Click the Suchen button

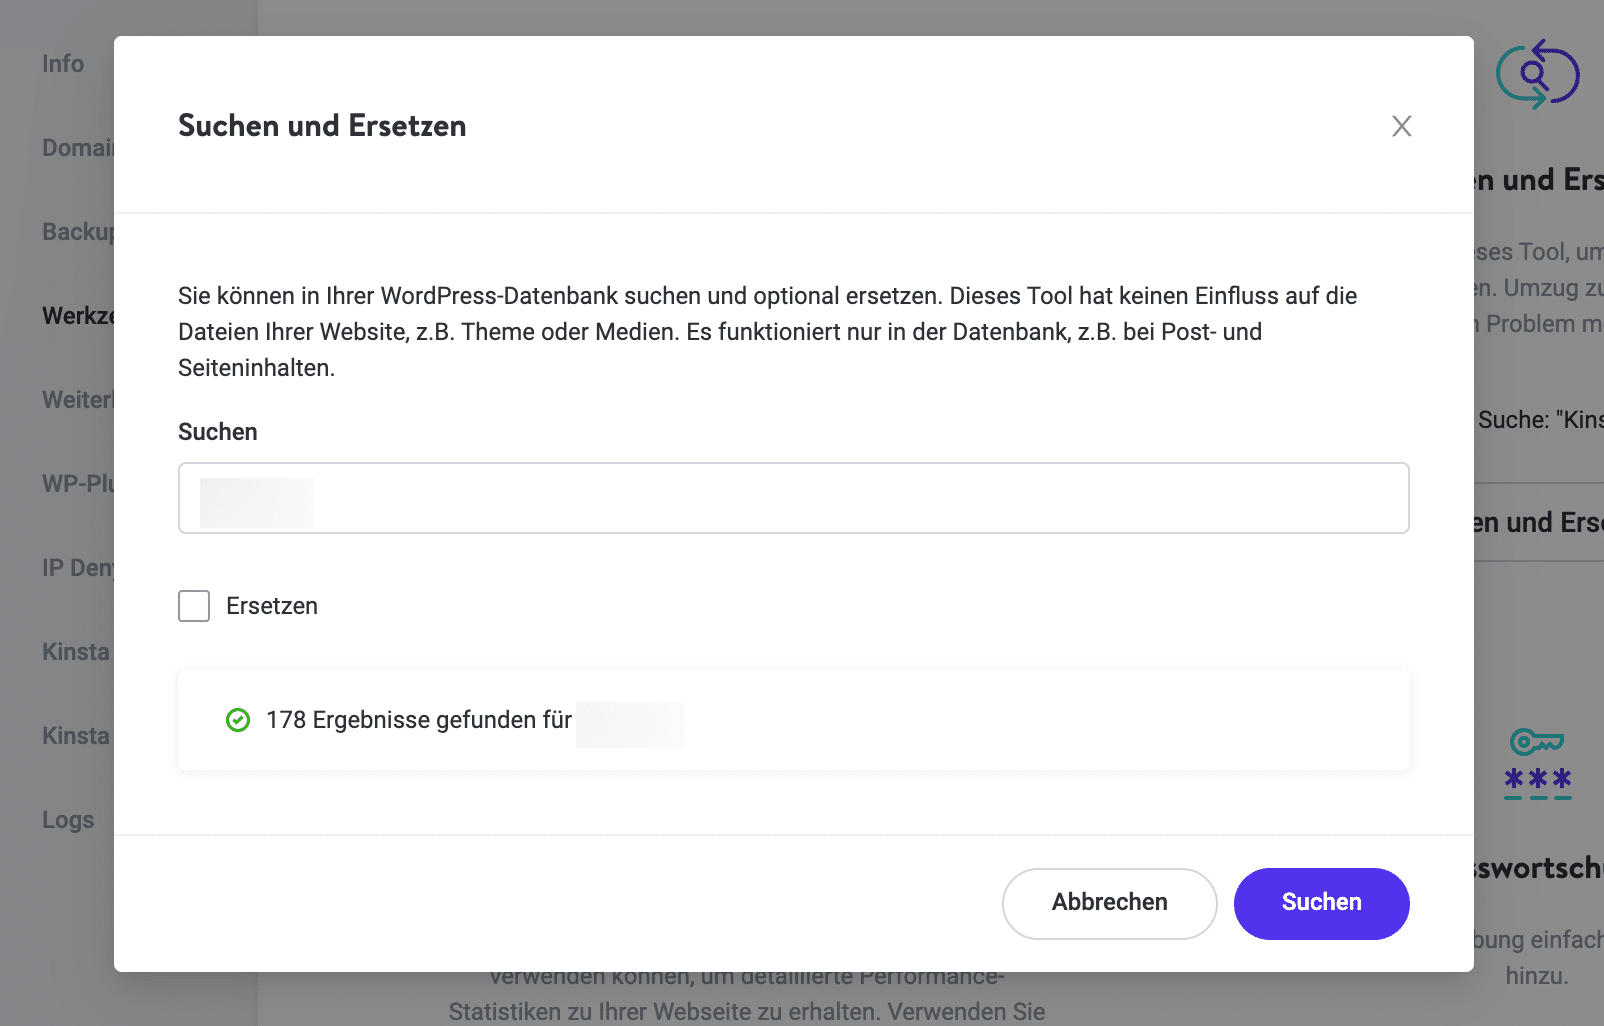click(1321, 903)
